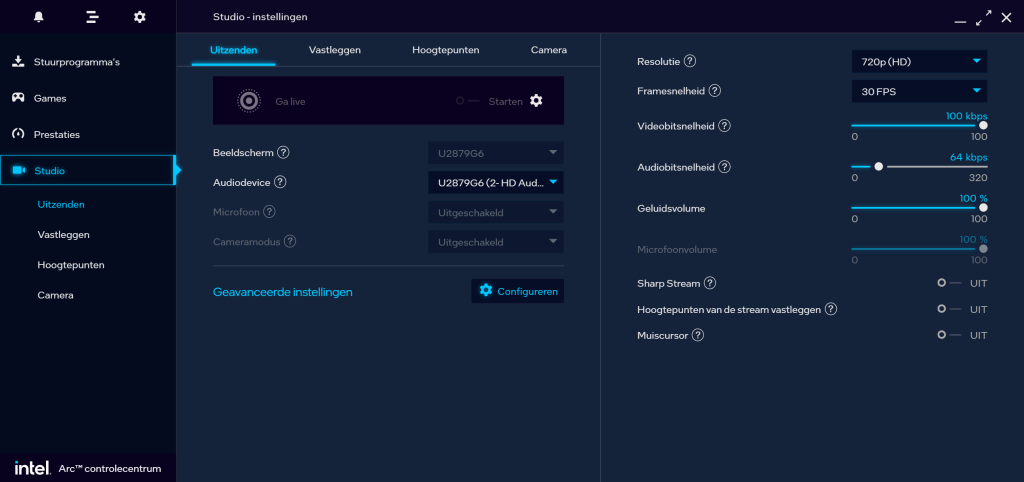Screen dimensions: 1024x482
Task: Open the gear icon beside Starten
Action: point(536,101)
